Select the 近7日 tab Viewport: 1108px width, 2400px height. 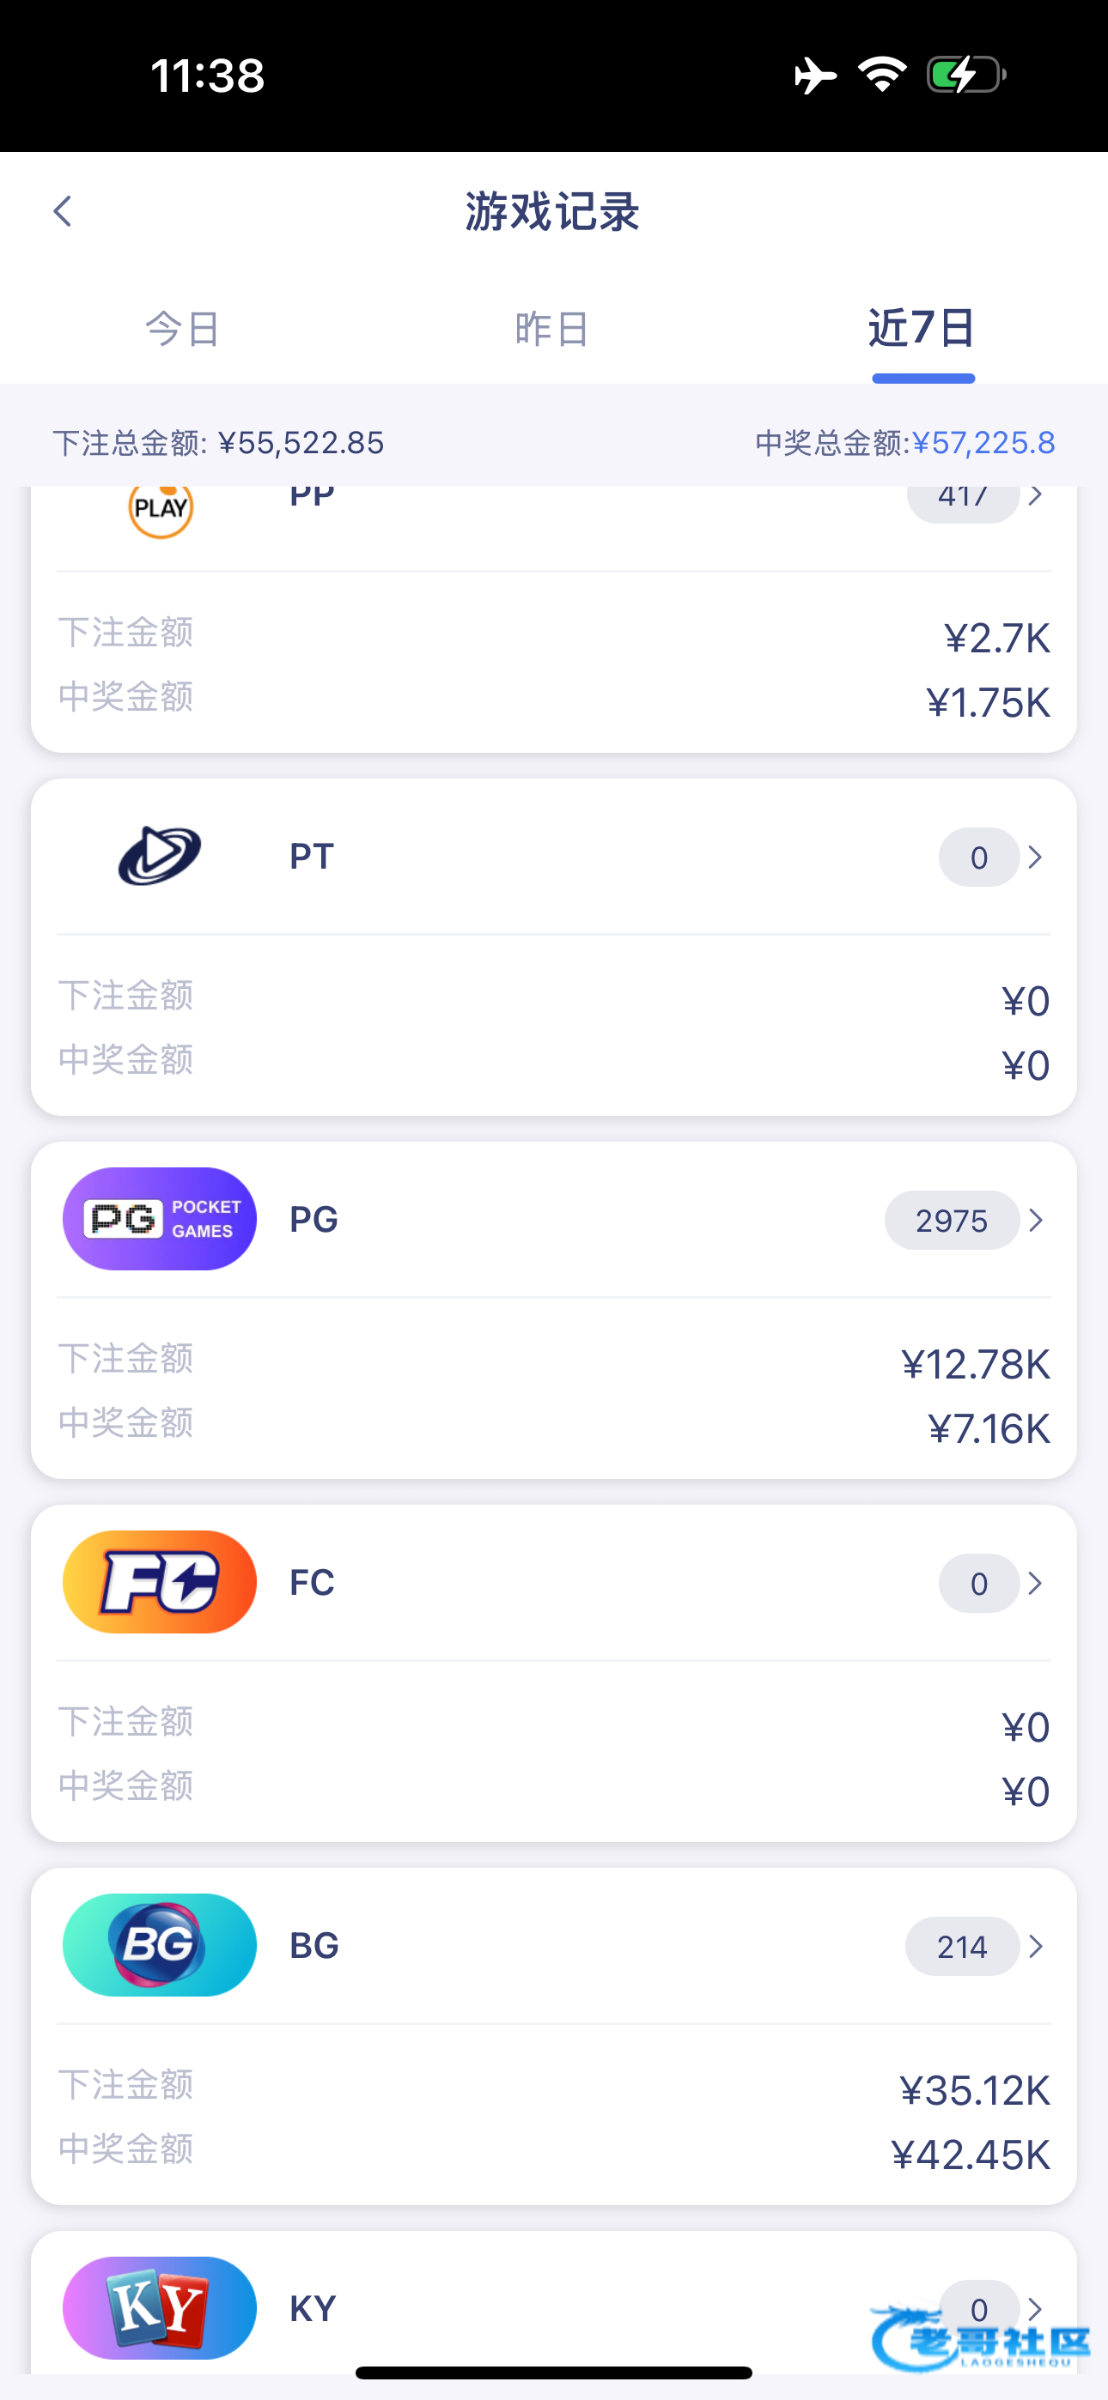coord(922,329)
